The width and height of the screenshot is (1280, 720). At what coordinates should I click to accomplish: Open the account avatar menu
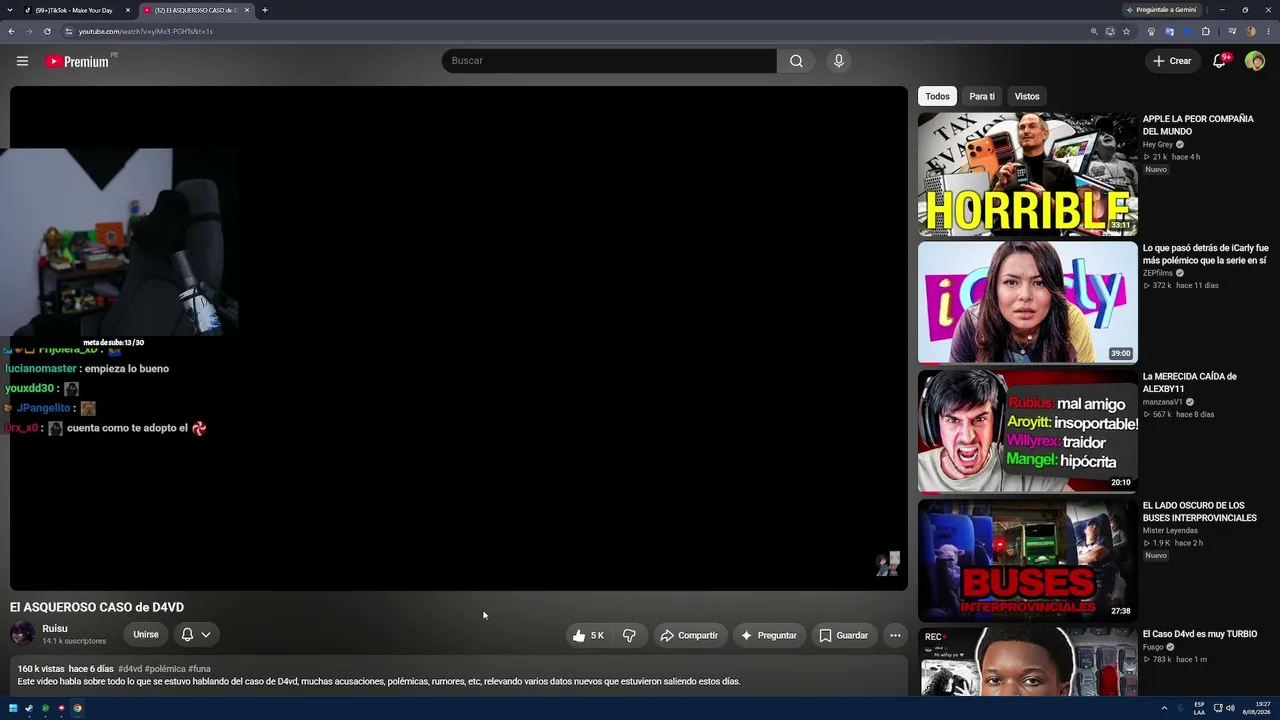pos(1255,61)
